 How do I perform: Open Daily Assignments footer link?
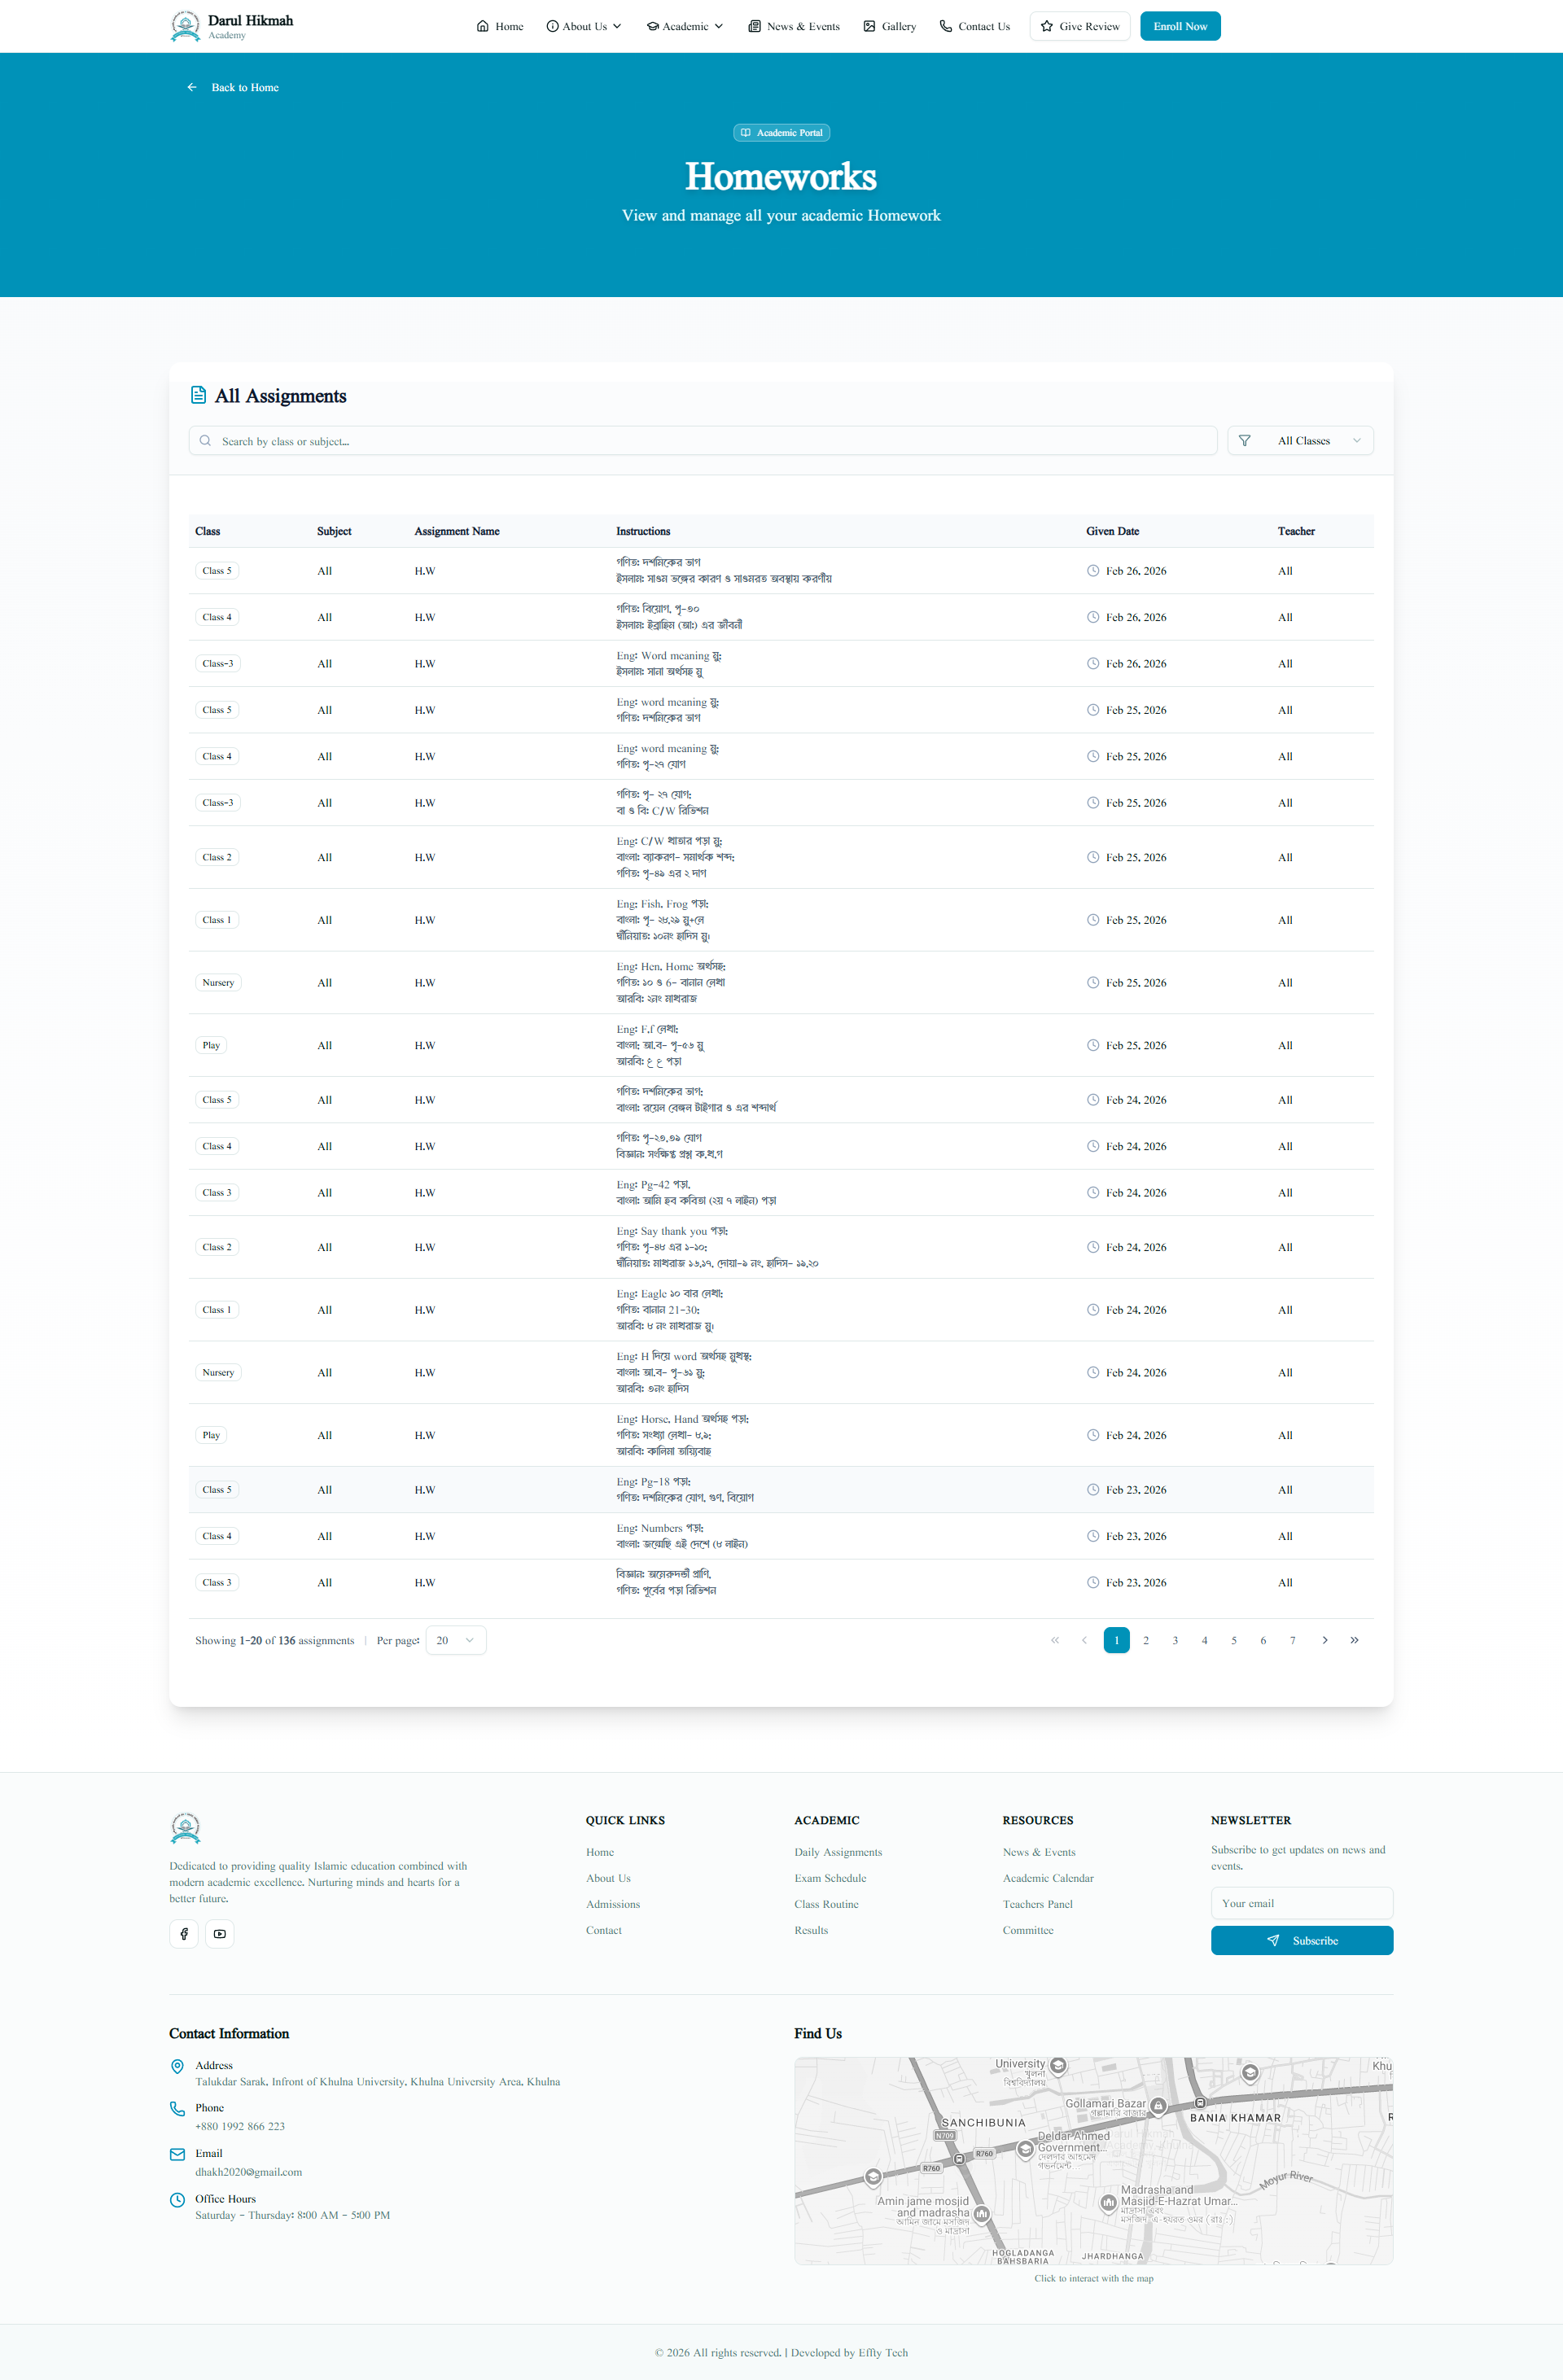838,1852
